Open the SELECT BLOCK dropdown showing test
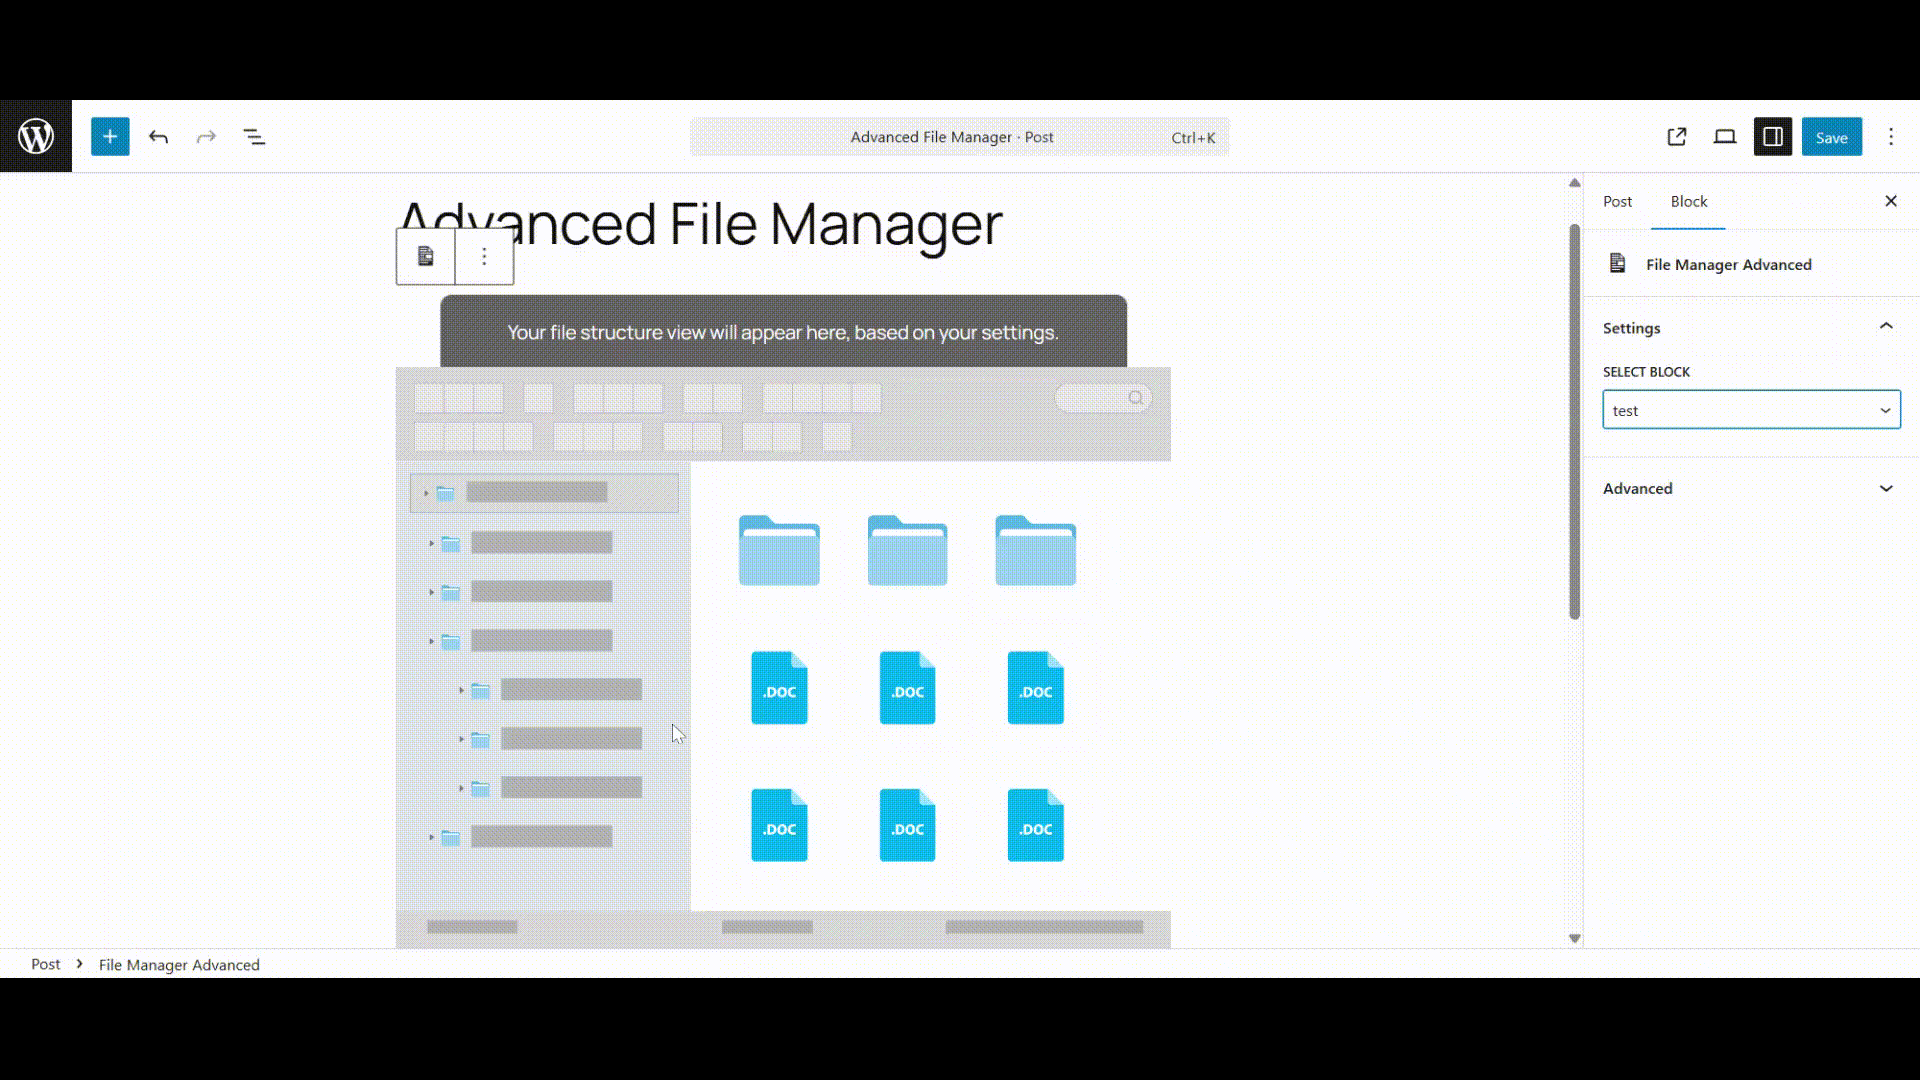Image resolution: width=1920 pixels, height=1080 pixels. point(1751,410)
